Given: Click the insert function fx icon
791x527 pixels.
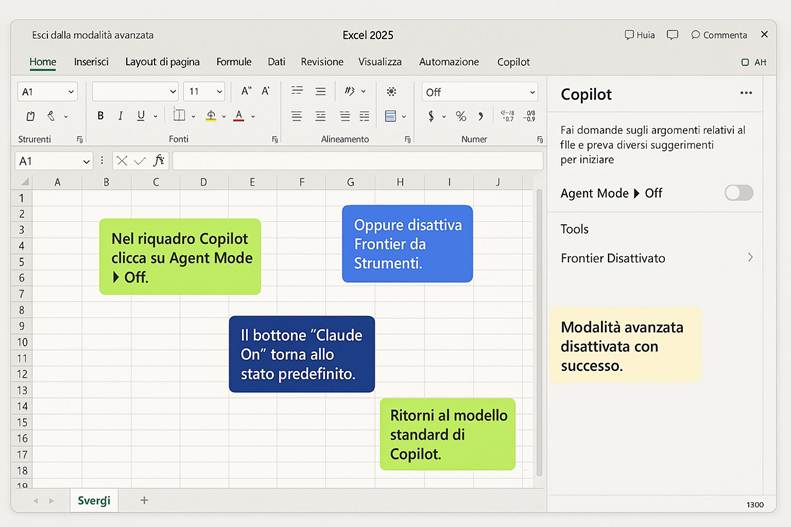Looking at the screenshot, I should coord(158,161).
